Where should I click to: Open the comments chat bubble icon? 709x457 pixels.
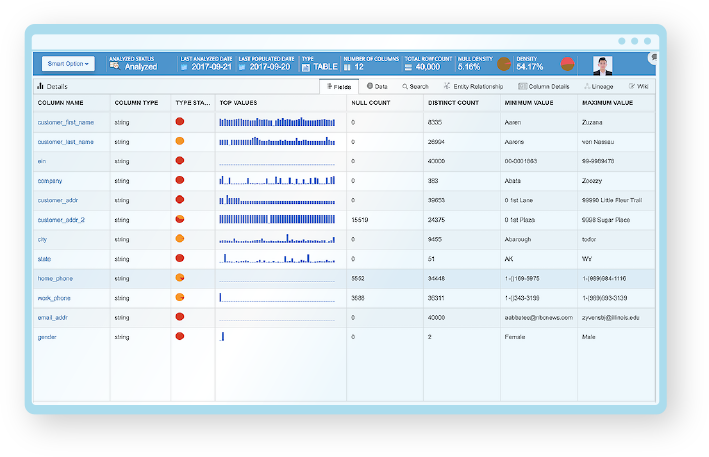[653, 58]
